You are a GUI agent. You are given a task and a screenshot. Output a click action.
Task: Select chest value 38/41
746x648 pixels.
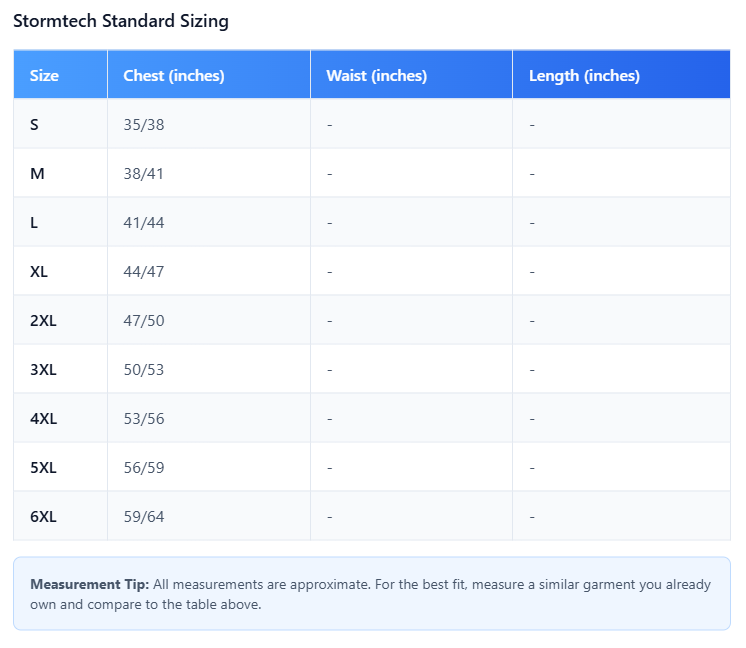pos(143,174)
